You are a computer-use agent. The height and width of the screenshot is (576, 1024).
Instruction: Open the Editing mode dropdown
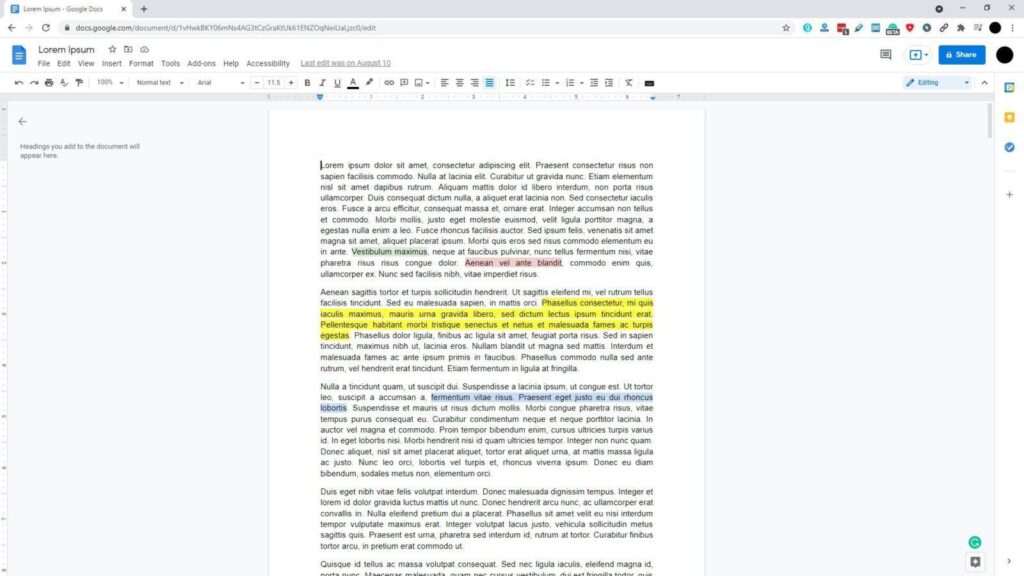pos(937,83)
